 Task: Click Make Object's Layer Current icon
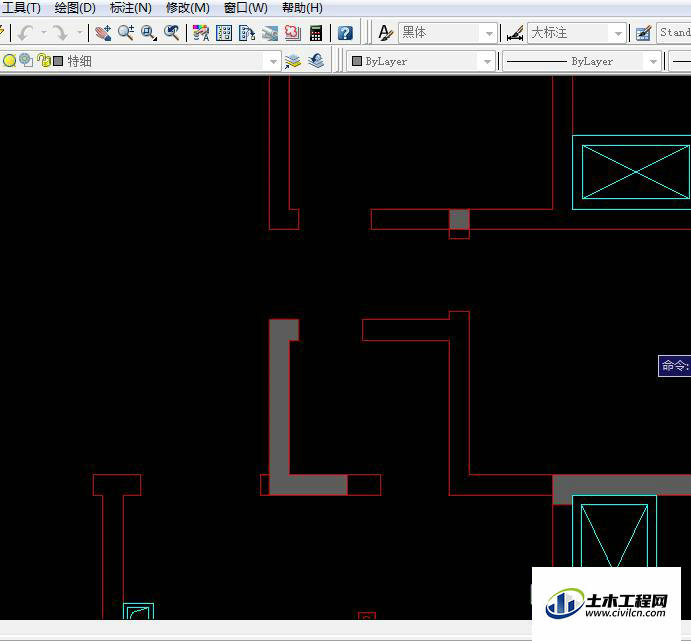click(293, 61)
